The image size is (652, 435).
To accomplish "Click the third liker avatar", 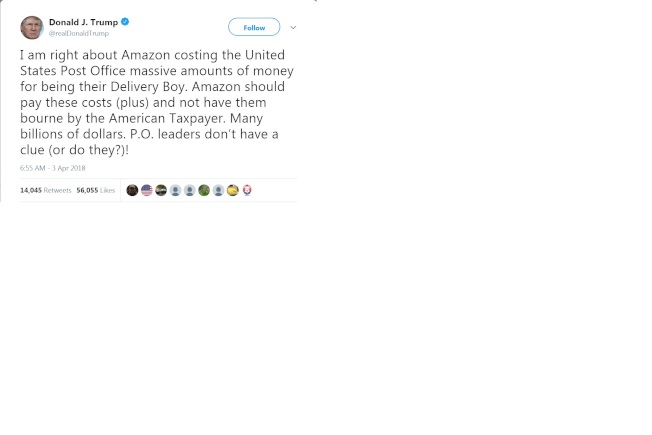I will click(x=161, y=190).
